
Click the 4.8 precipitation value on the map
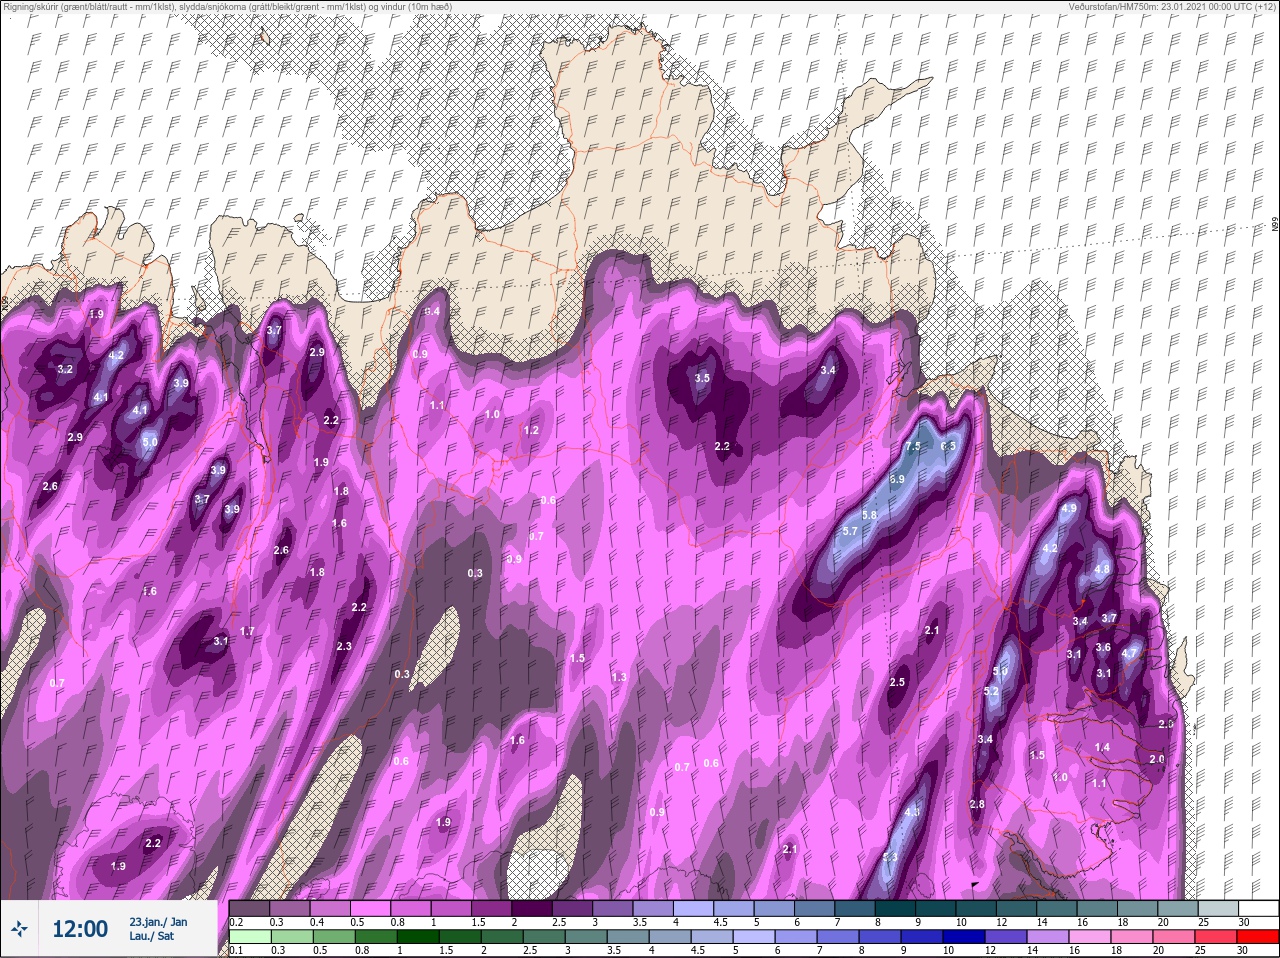point(1103,569)
